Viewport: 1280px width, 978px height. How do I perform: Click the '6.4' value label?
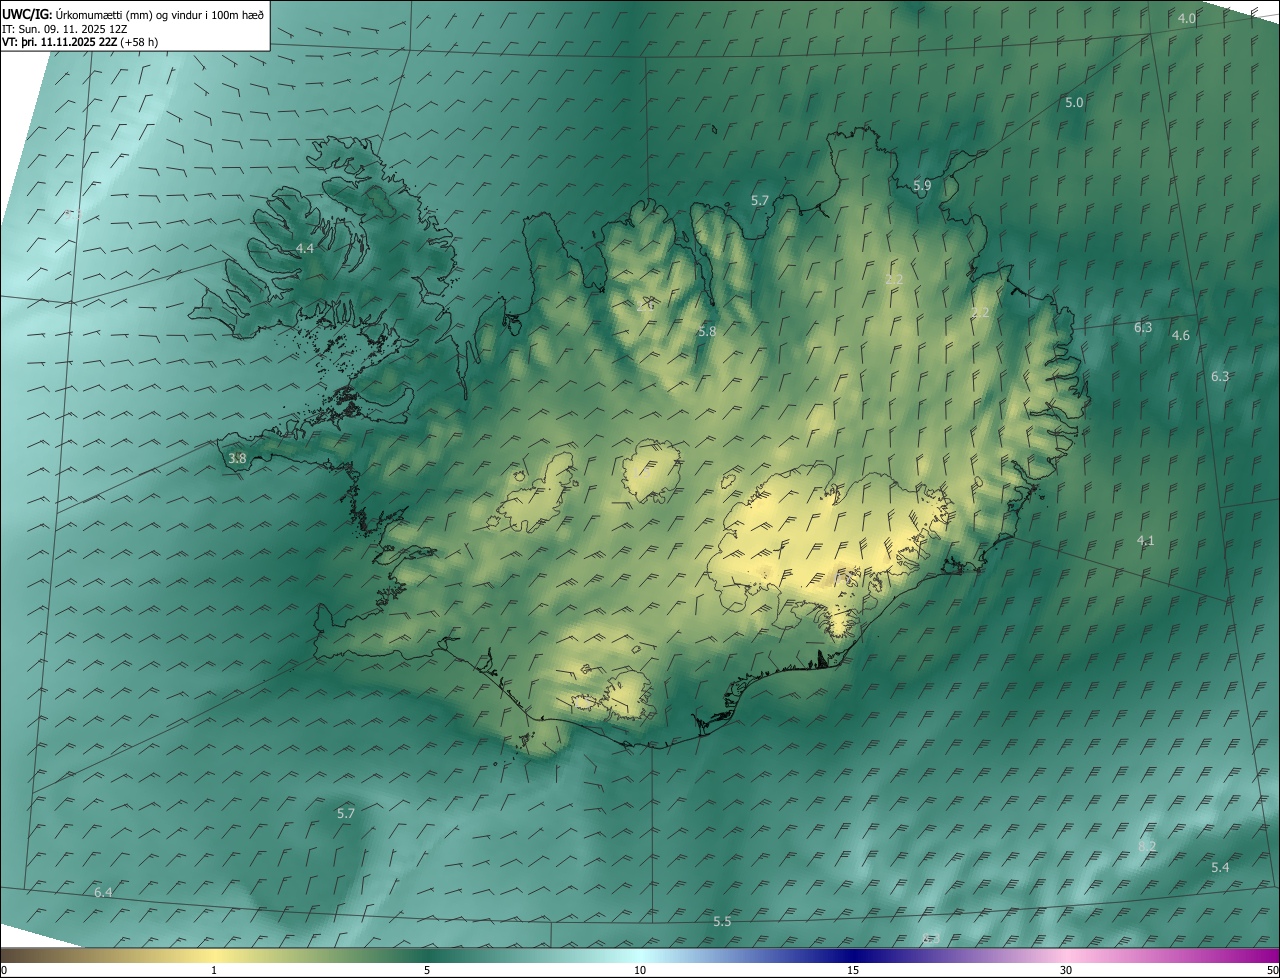coord(103,892)
